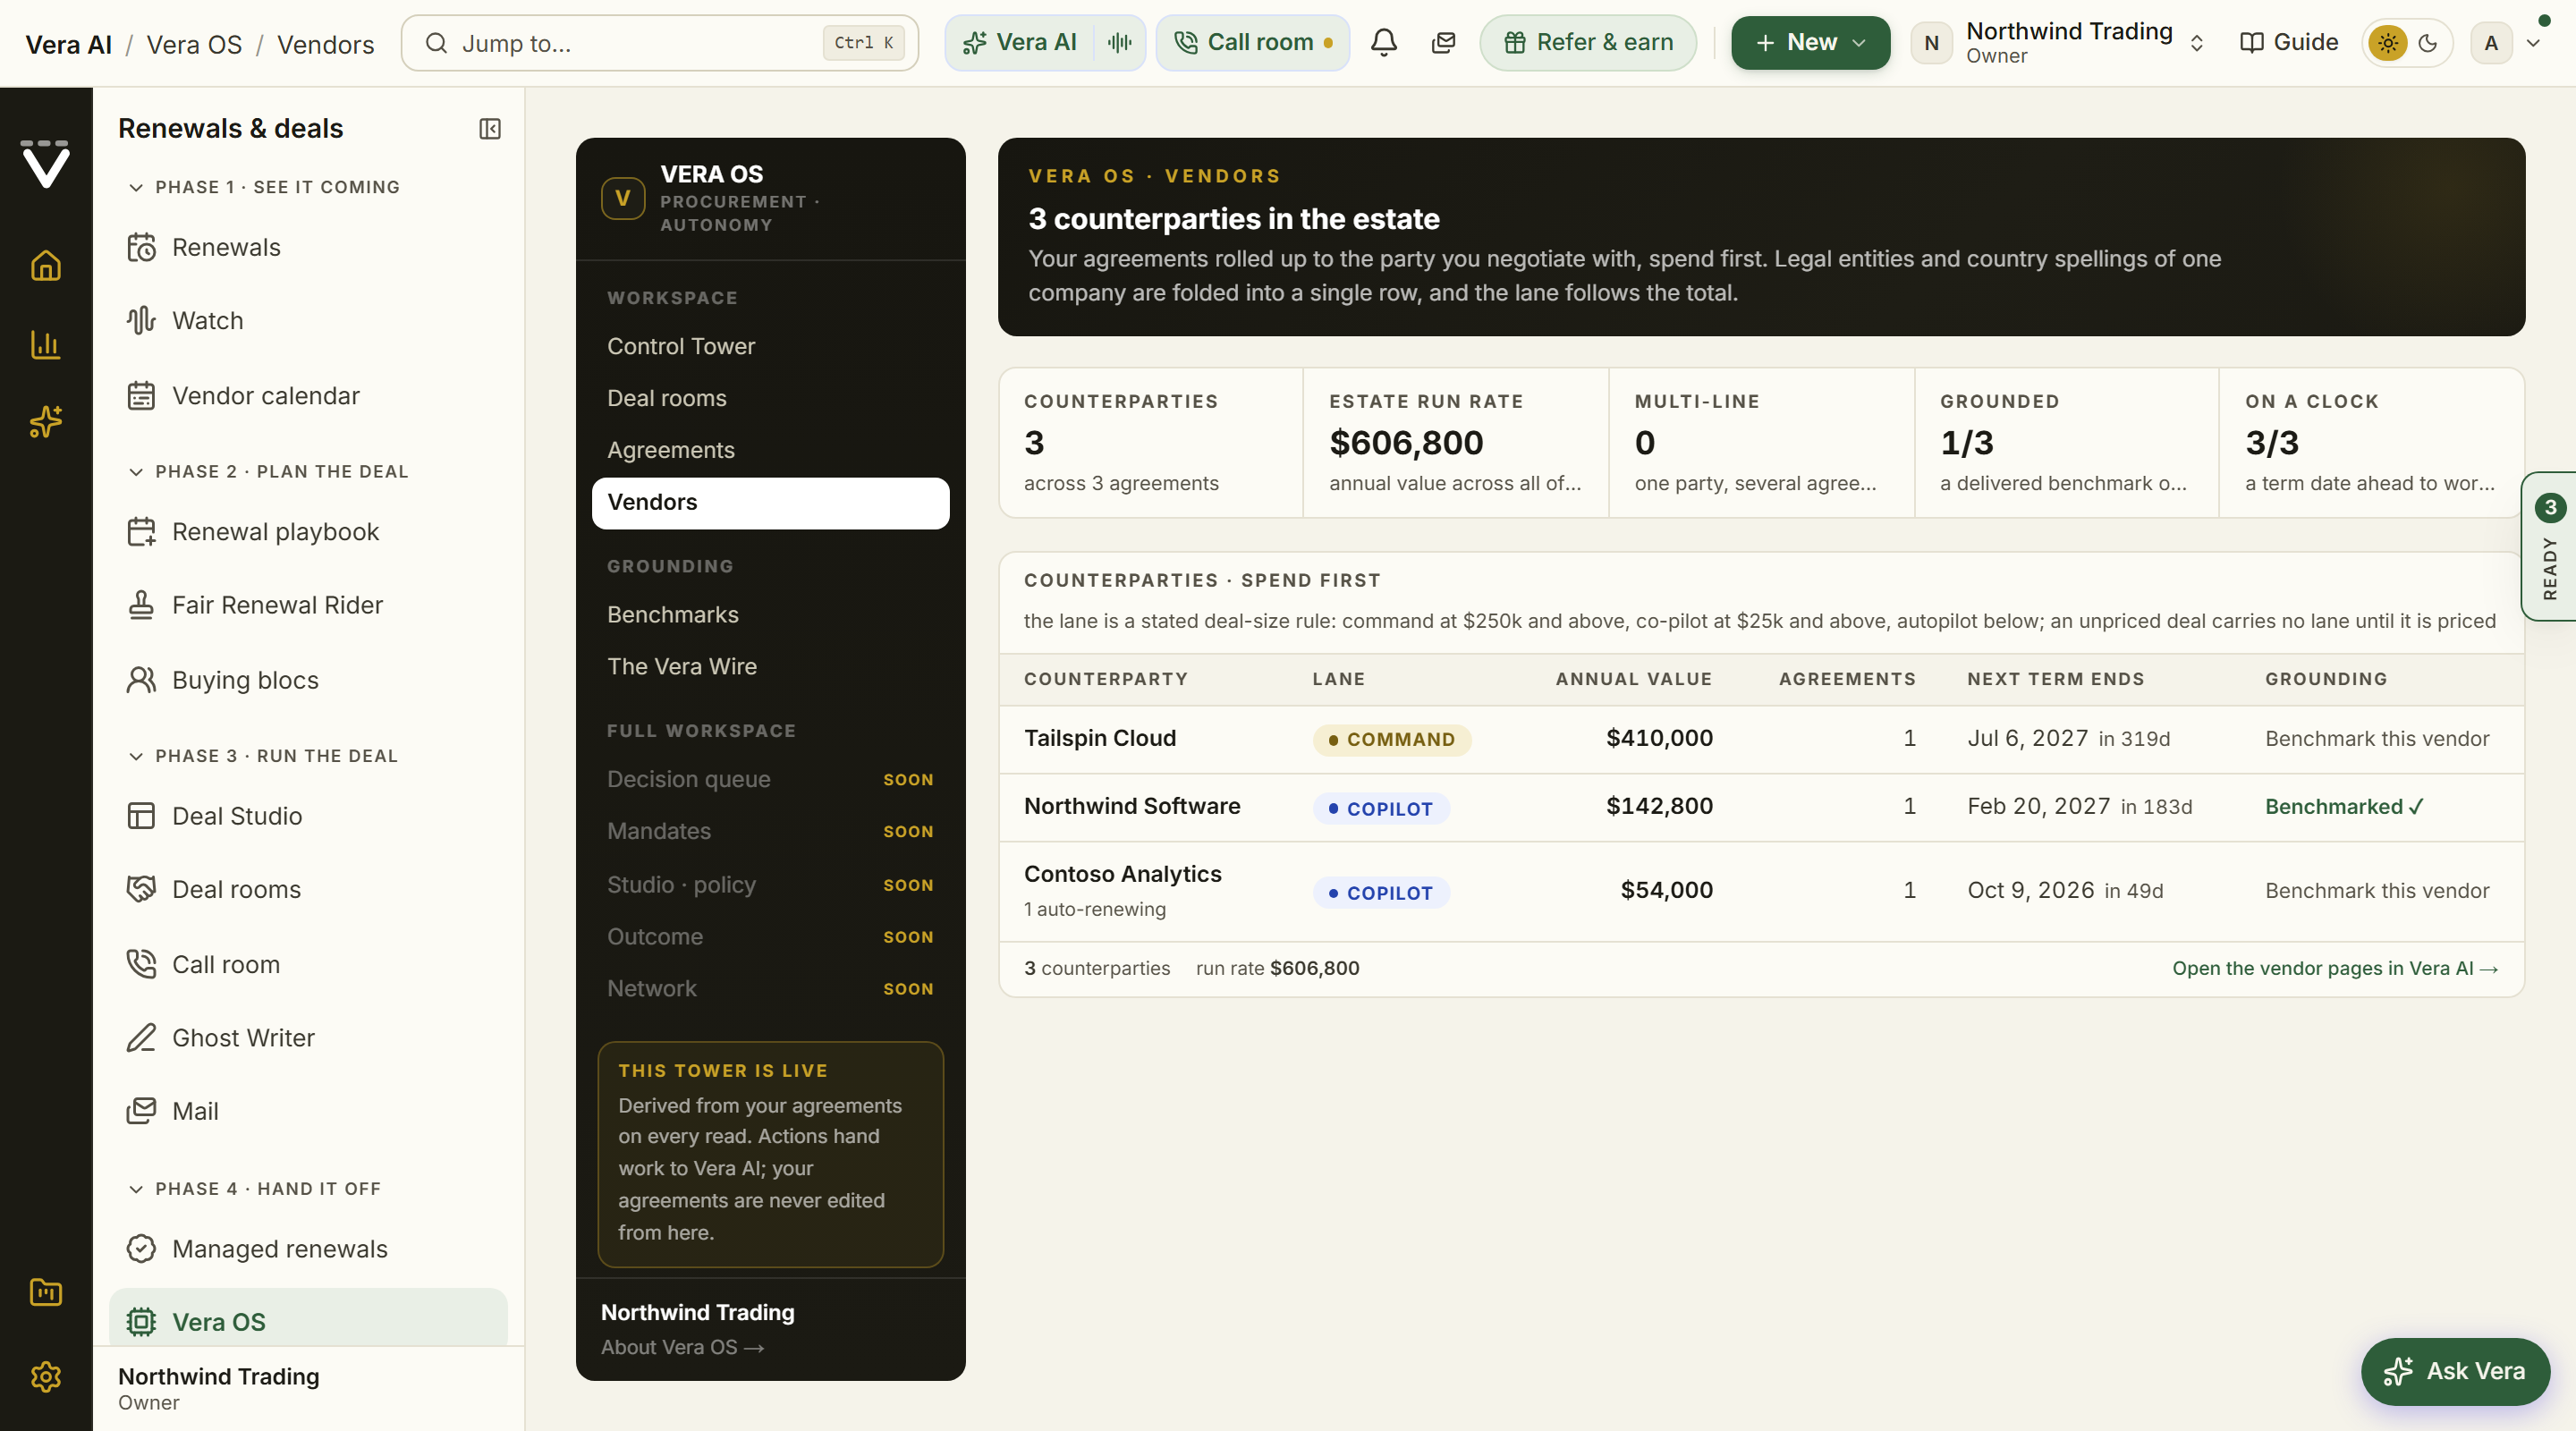Open the Tailspin Cloud counterparty row
The image size is (2576, 1431).
click(1761, 739)
